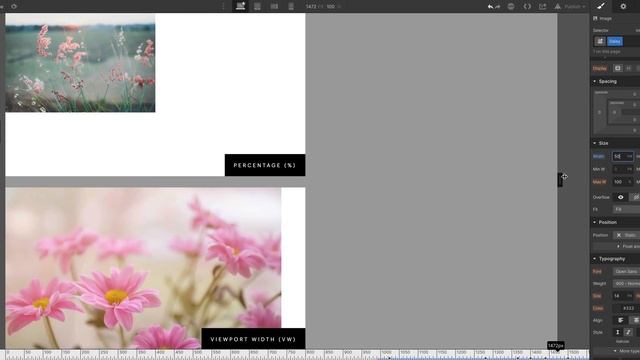The height and width of the screenshot is (360, 640).
Task: Click the Image element label icon
Action: point(595,18)
